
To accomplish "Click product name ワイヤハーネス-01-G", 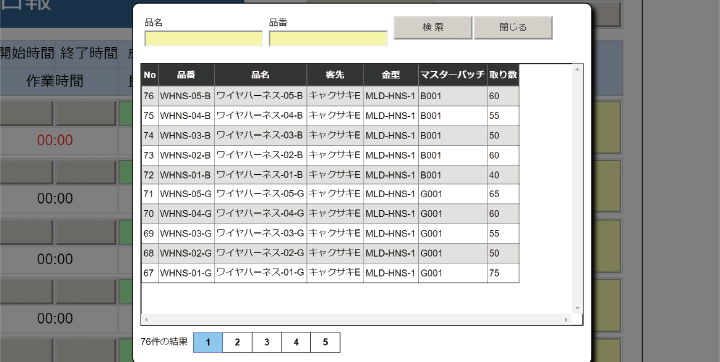I will tap(260, 273).
